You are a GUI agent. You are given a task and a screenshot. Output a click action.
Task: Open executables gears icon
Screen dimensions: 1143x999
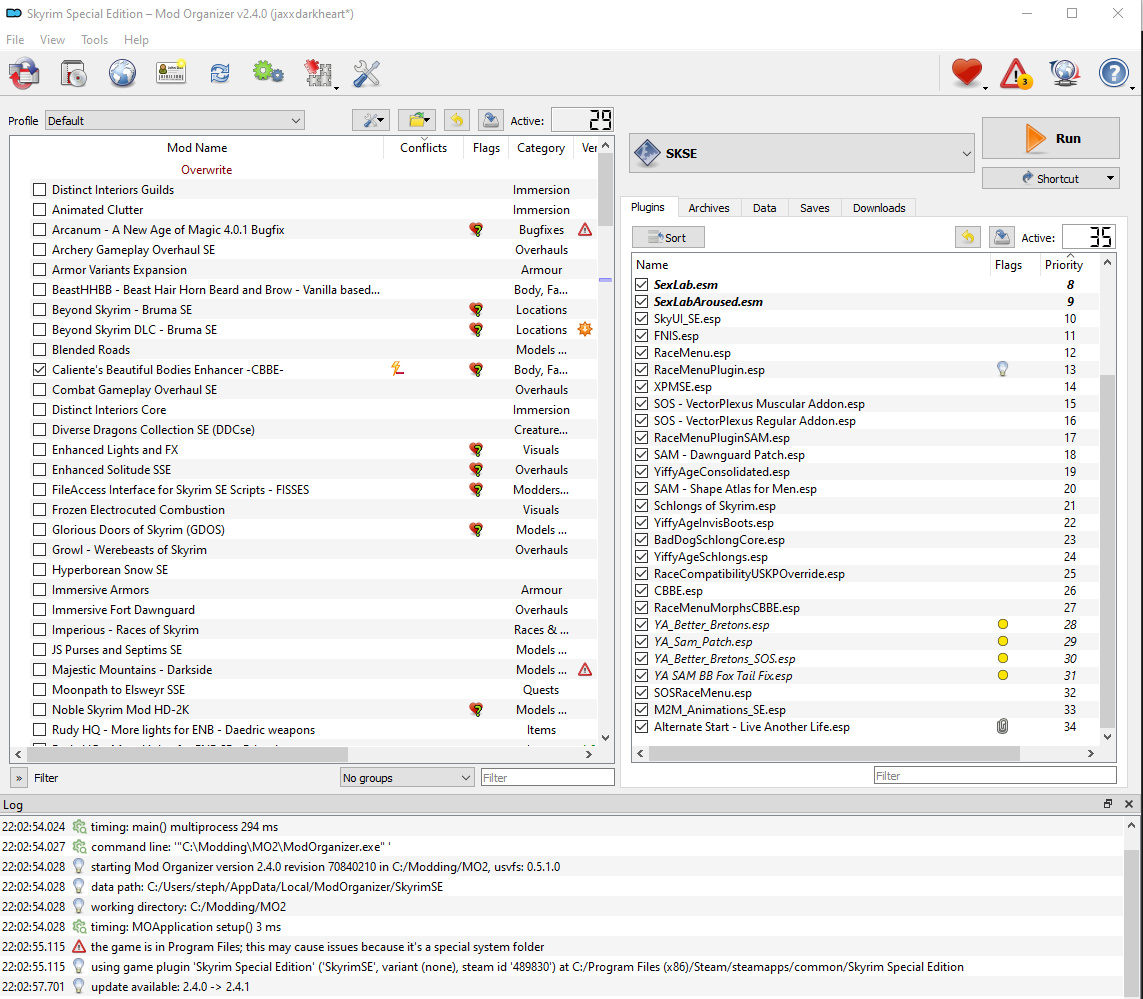pos(268,73)
